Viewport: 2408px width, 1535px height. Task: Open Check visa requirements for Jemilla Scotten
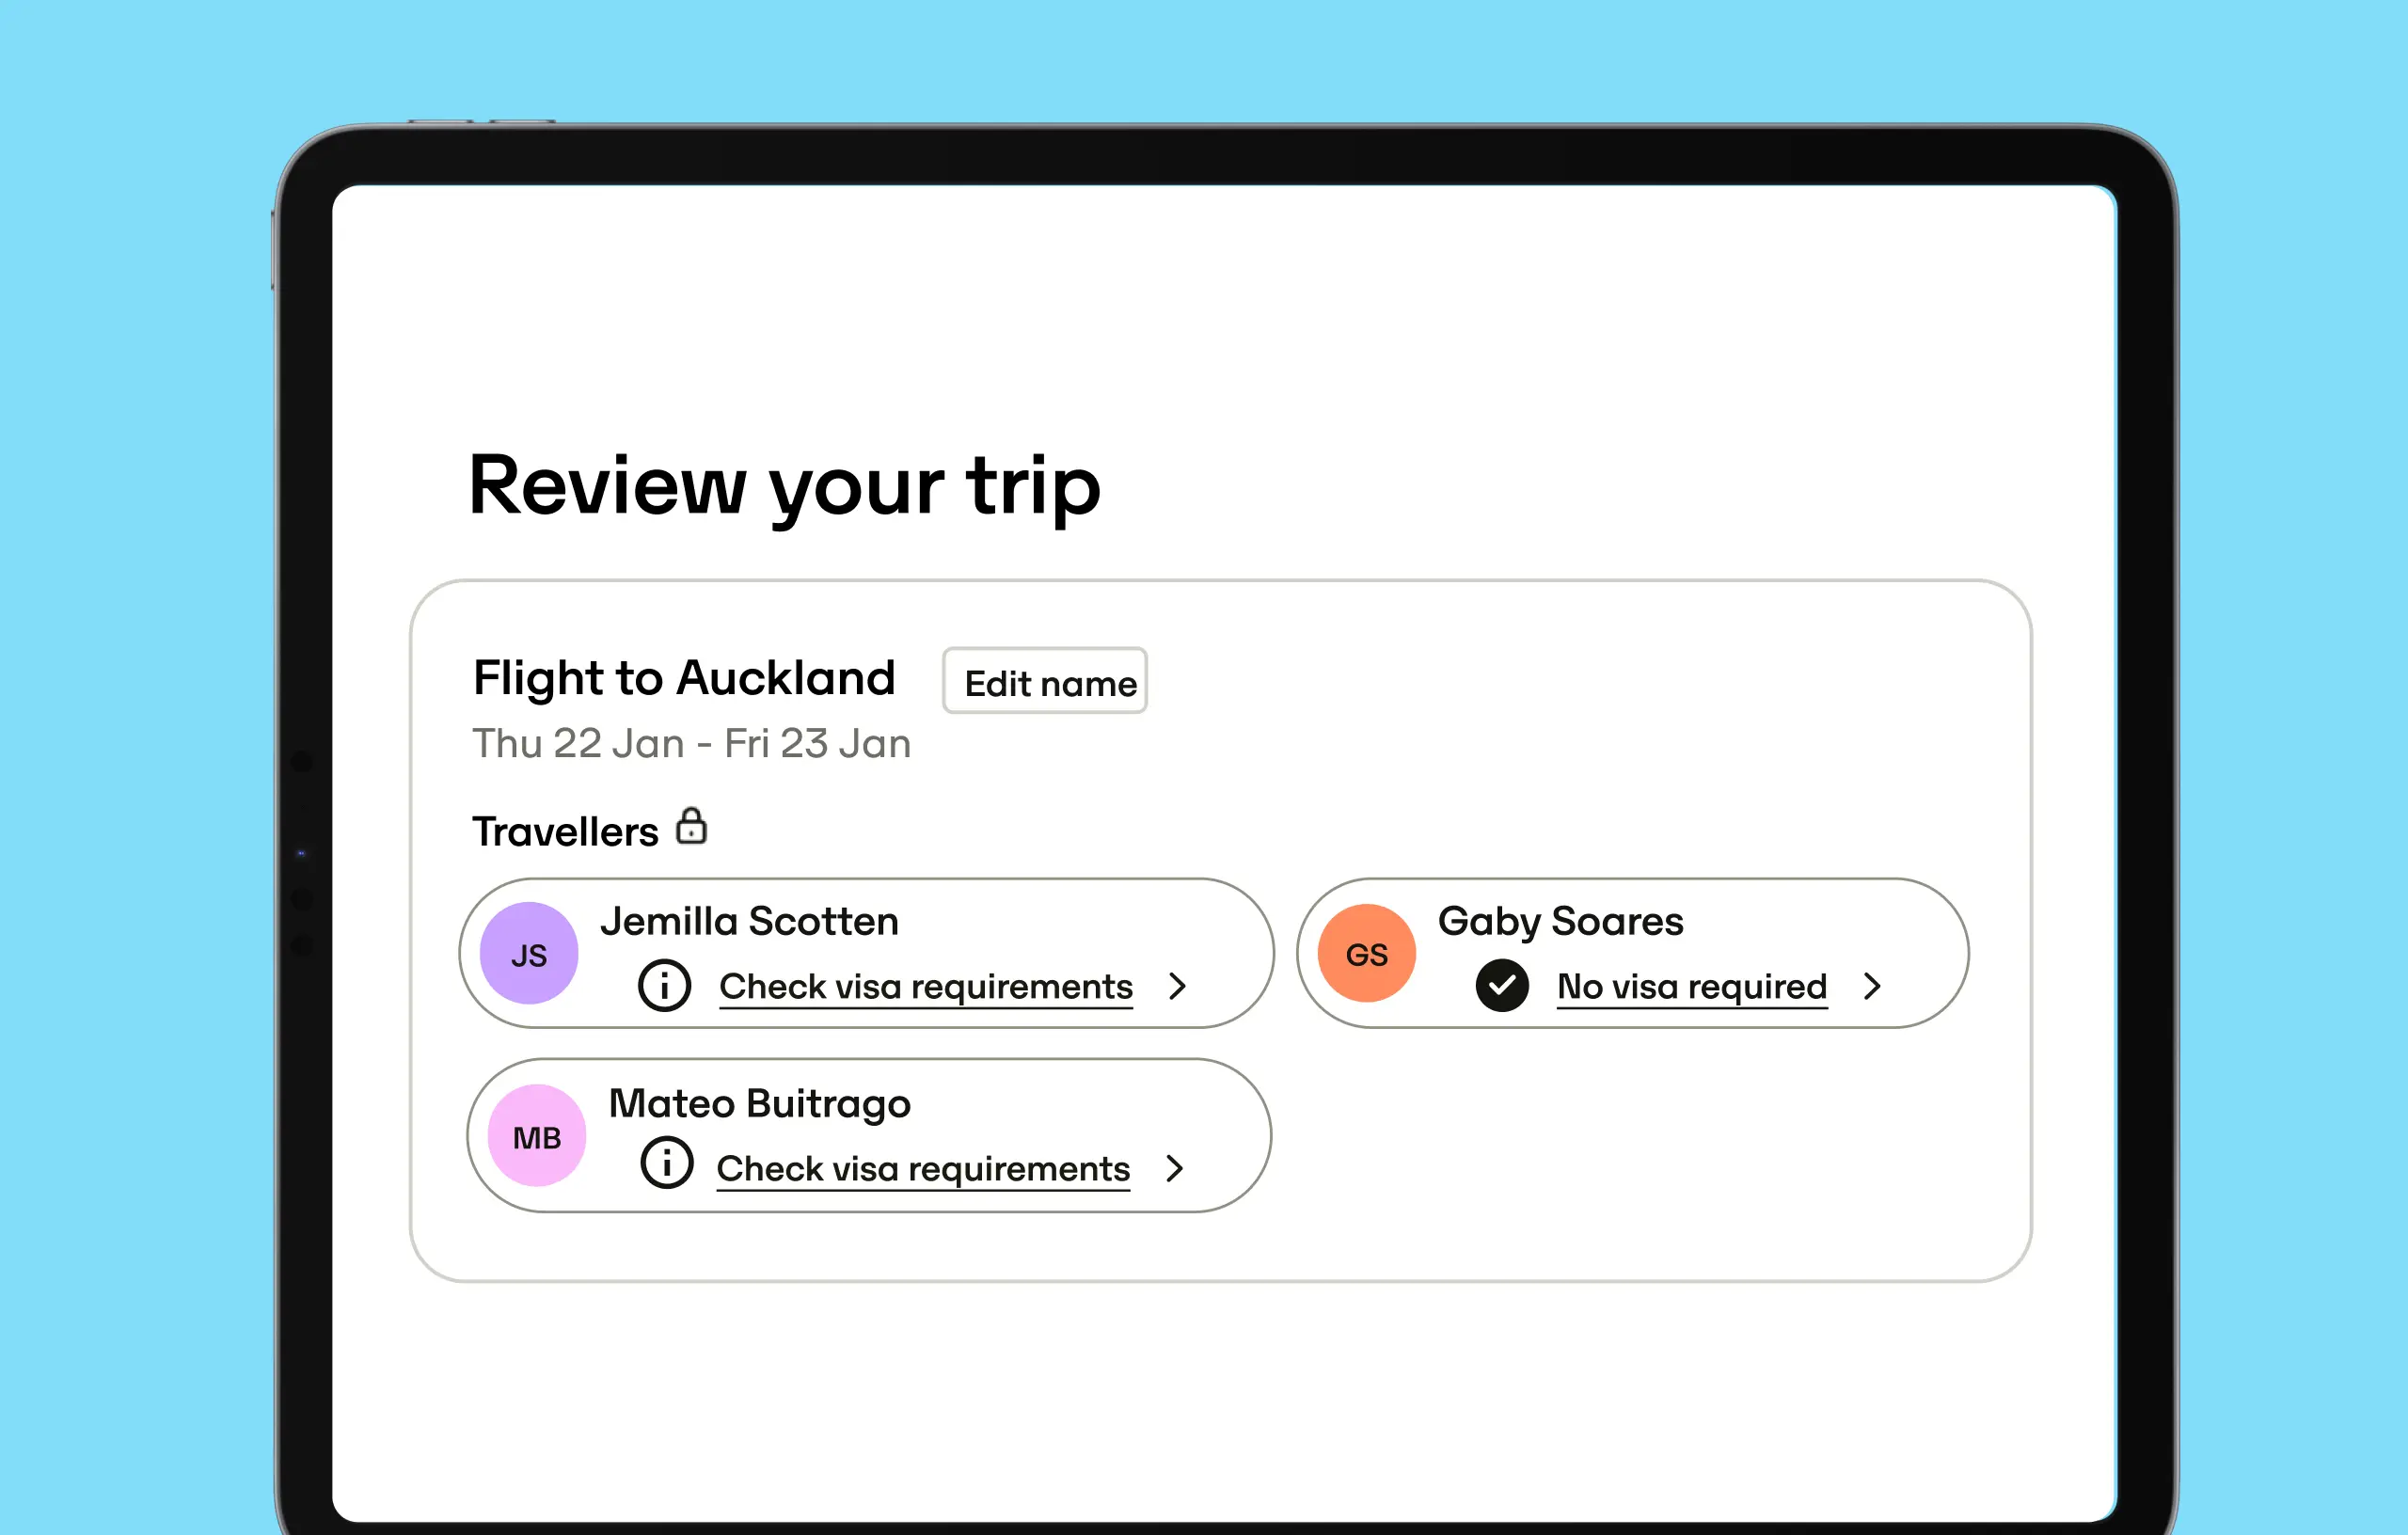[926, 986]
